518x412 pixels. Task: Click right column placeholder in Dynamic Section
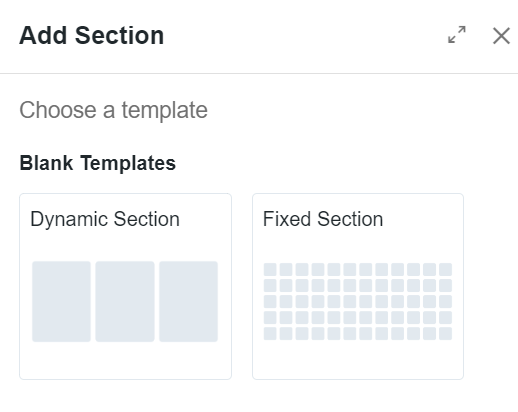click(x=188, y=301)
